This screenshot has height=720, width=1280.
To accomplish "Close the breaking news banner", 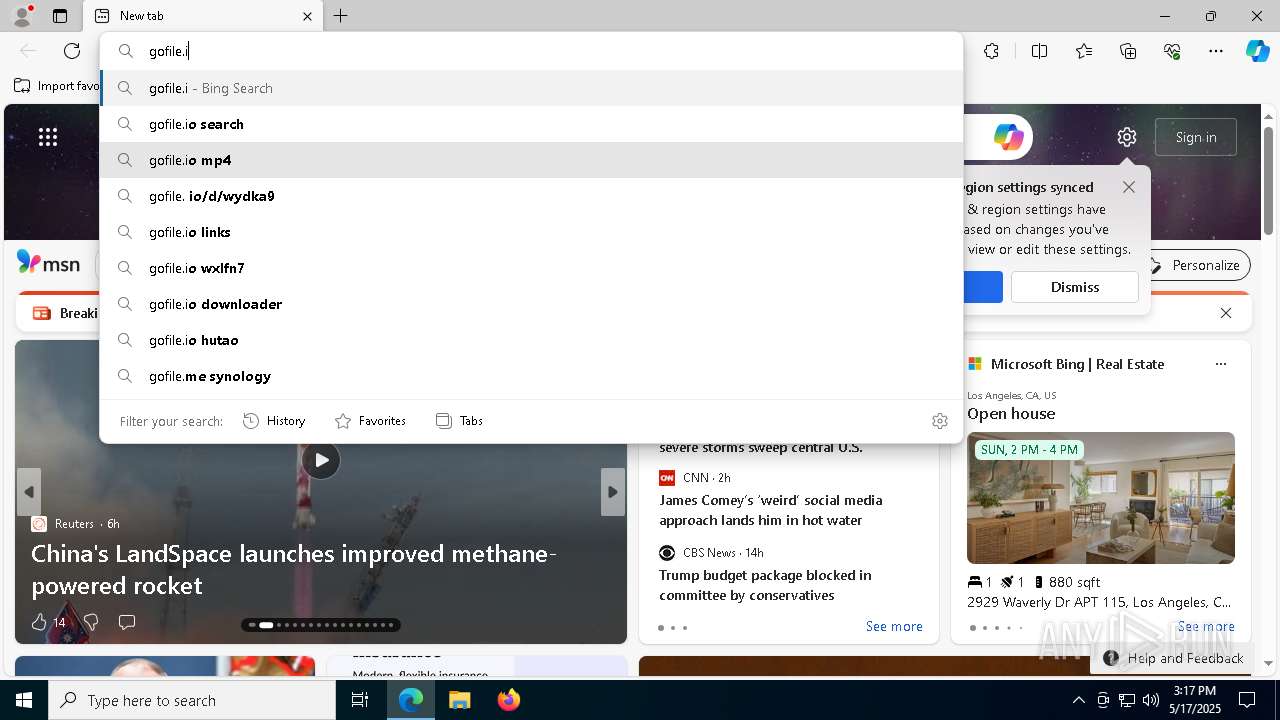I will click(1226, 313).
